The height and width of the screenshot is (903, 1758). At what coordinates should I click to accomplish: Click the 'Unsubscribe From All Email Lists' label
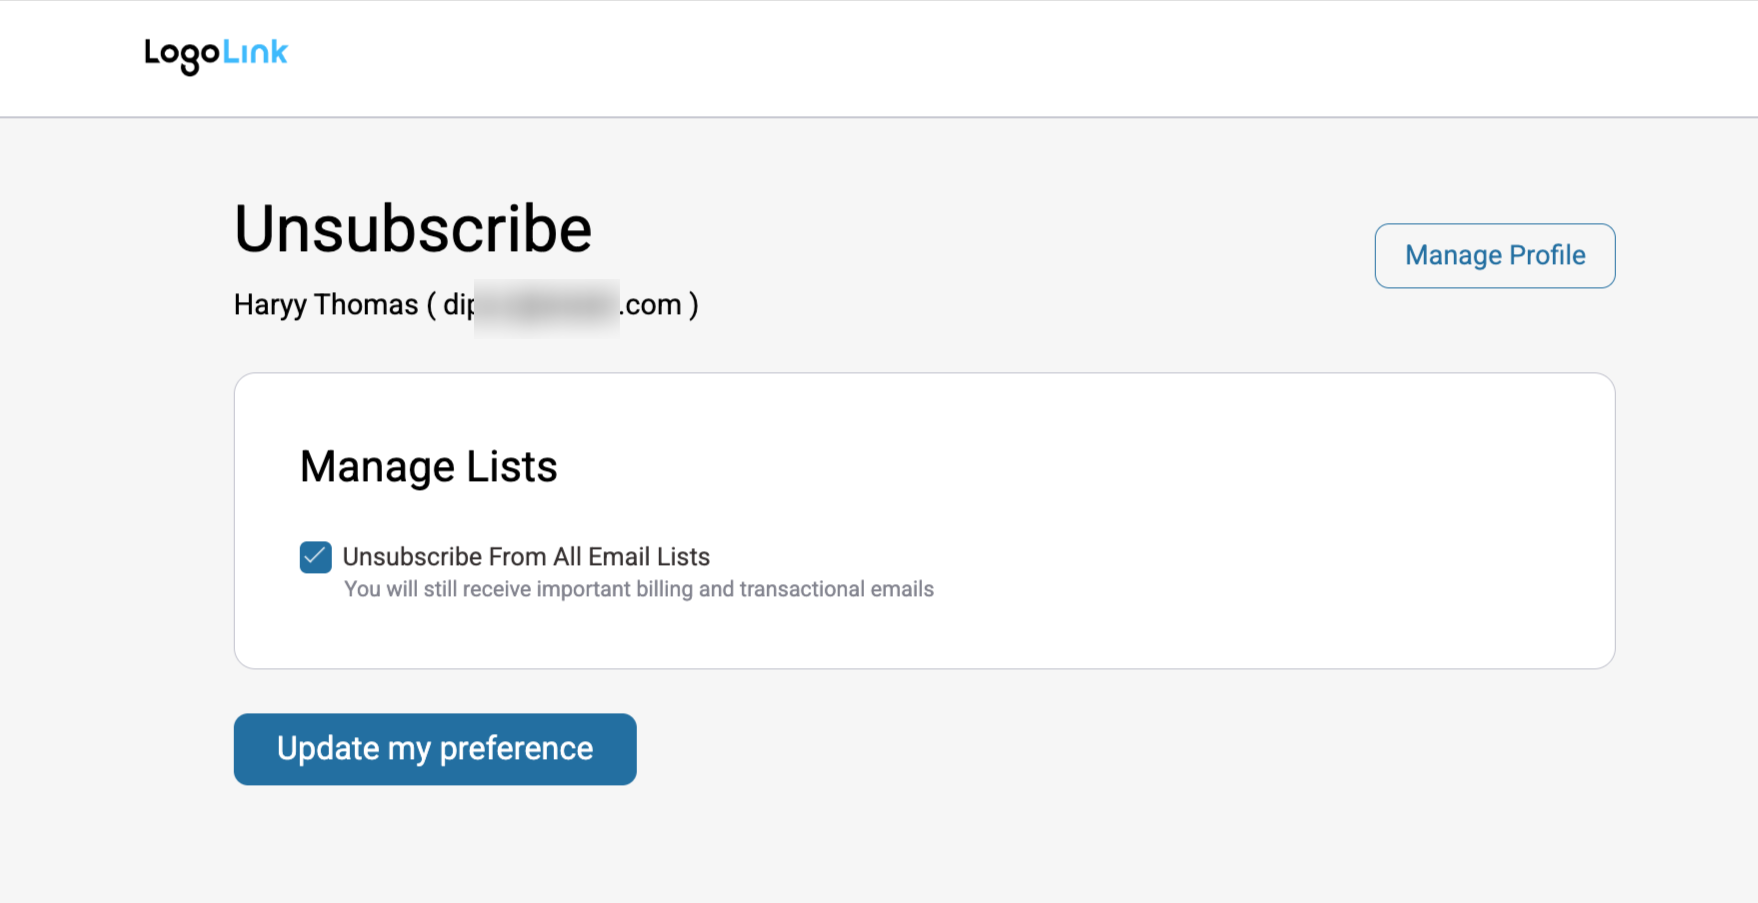525,557
